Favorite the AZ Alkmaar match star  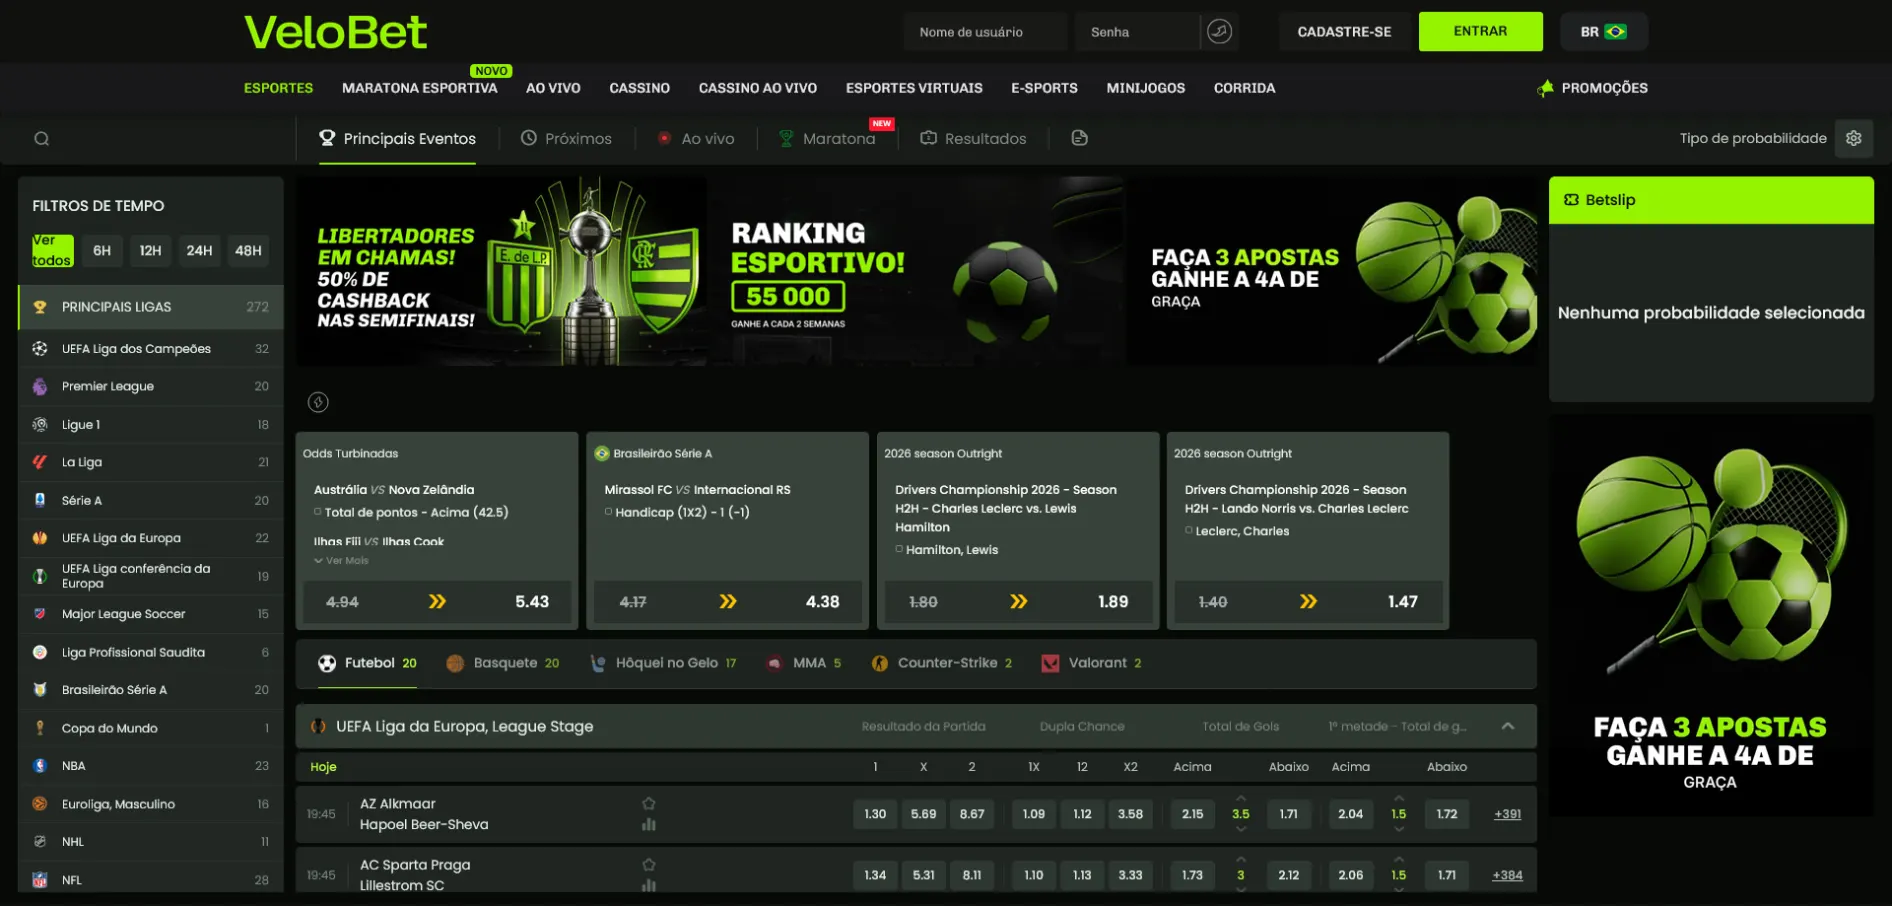[x=649, y=803]
